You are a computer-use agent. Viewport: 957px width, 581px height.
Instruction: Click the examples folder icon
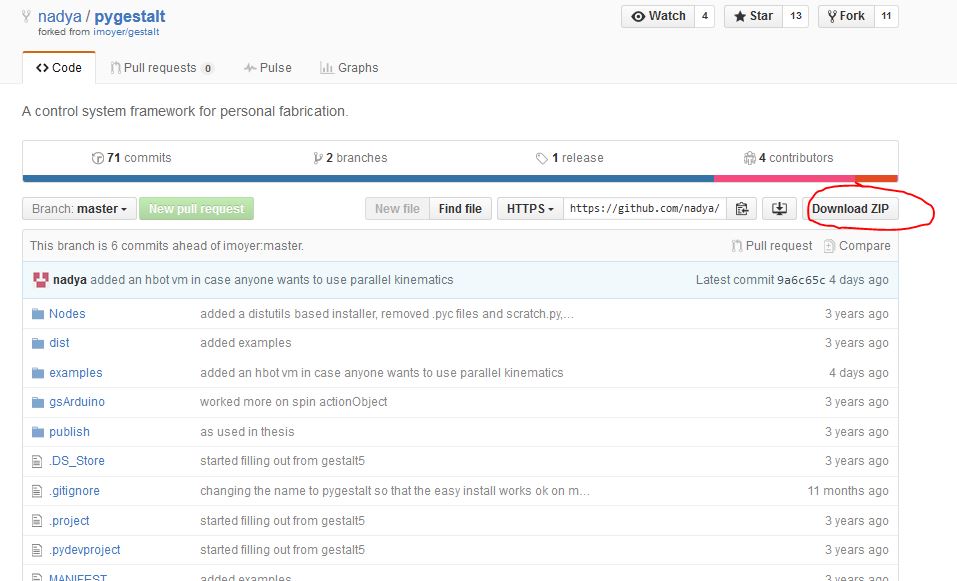point(38,373)
